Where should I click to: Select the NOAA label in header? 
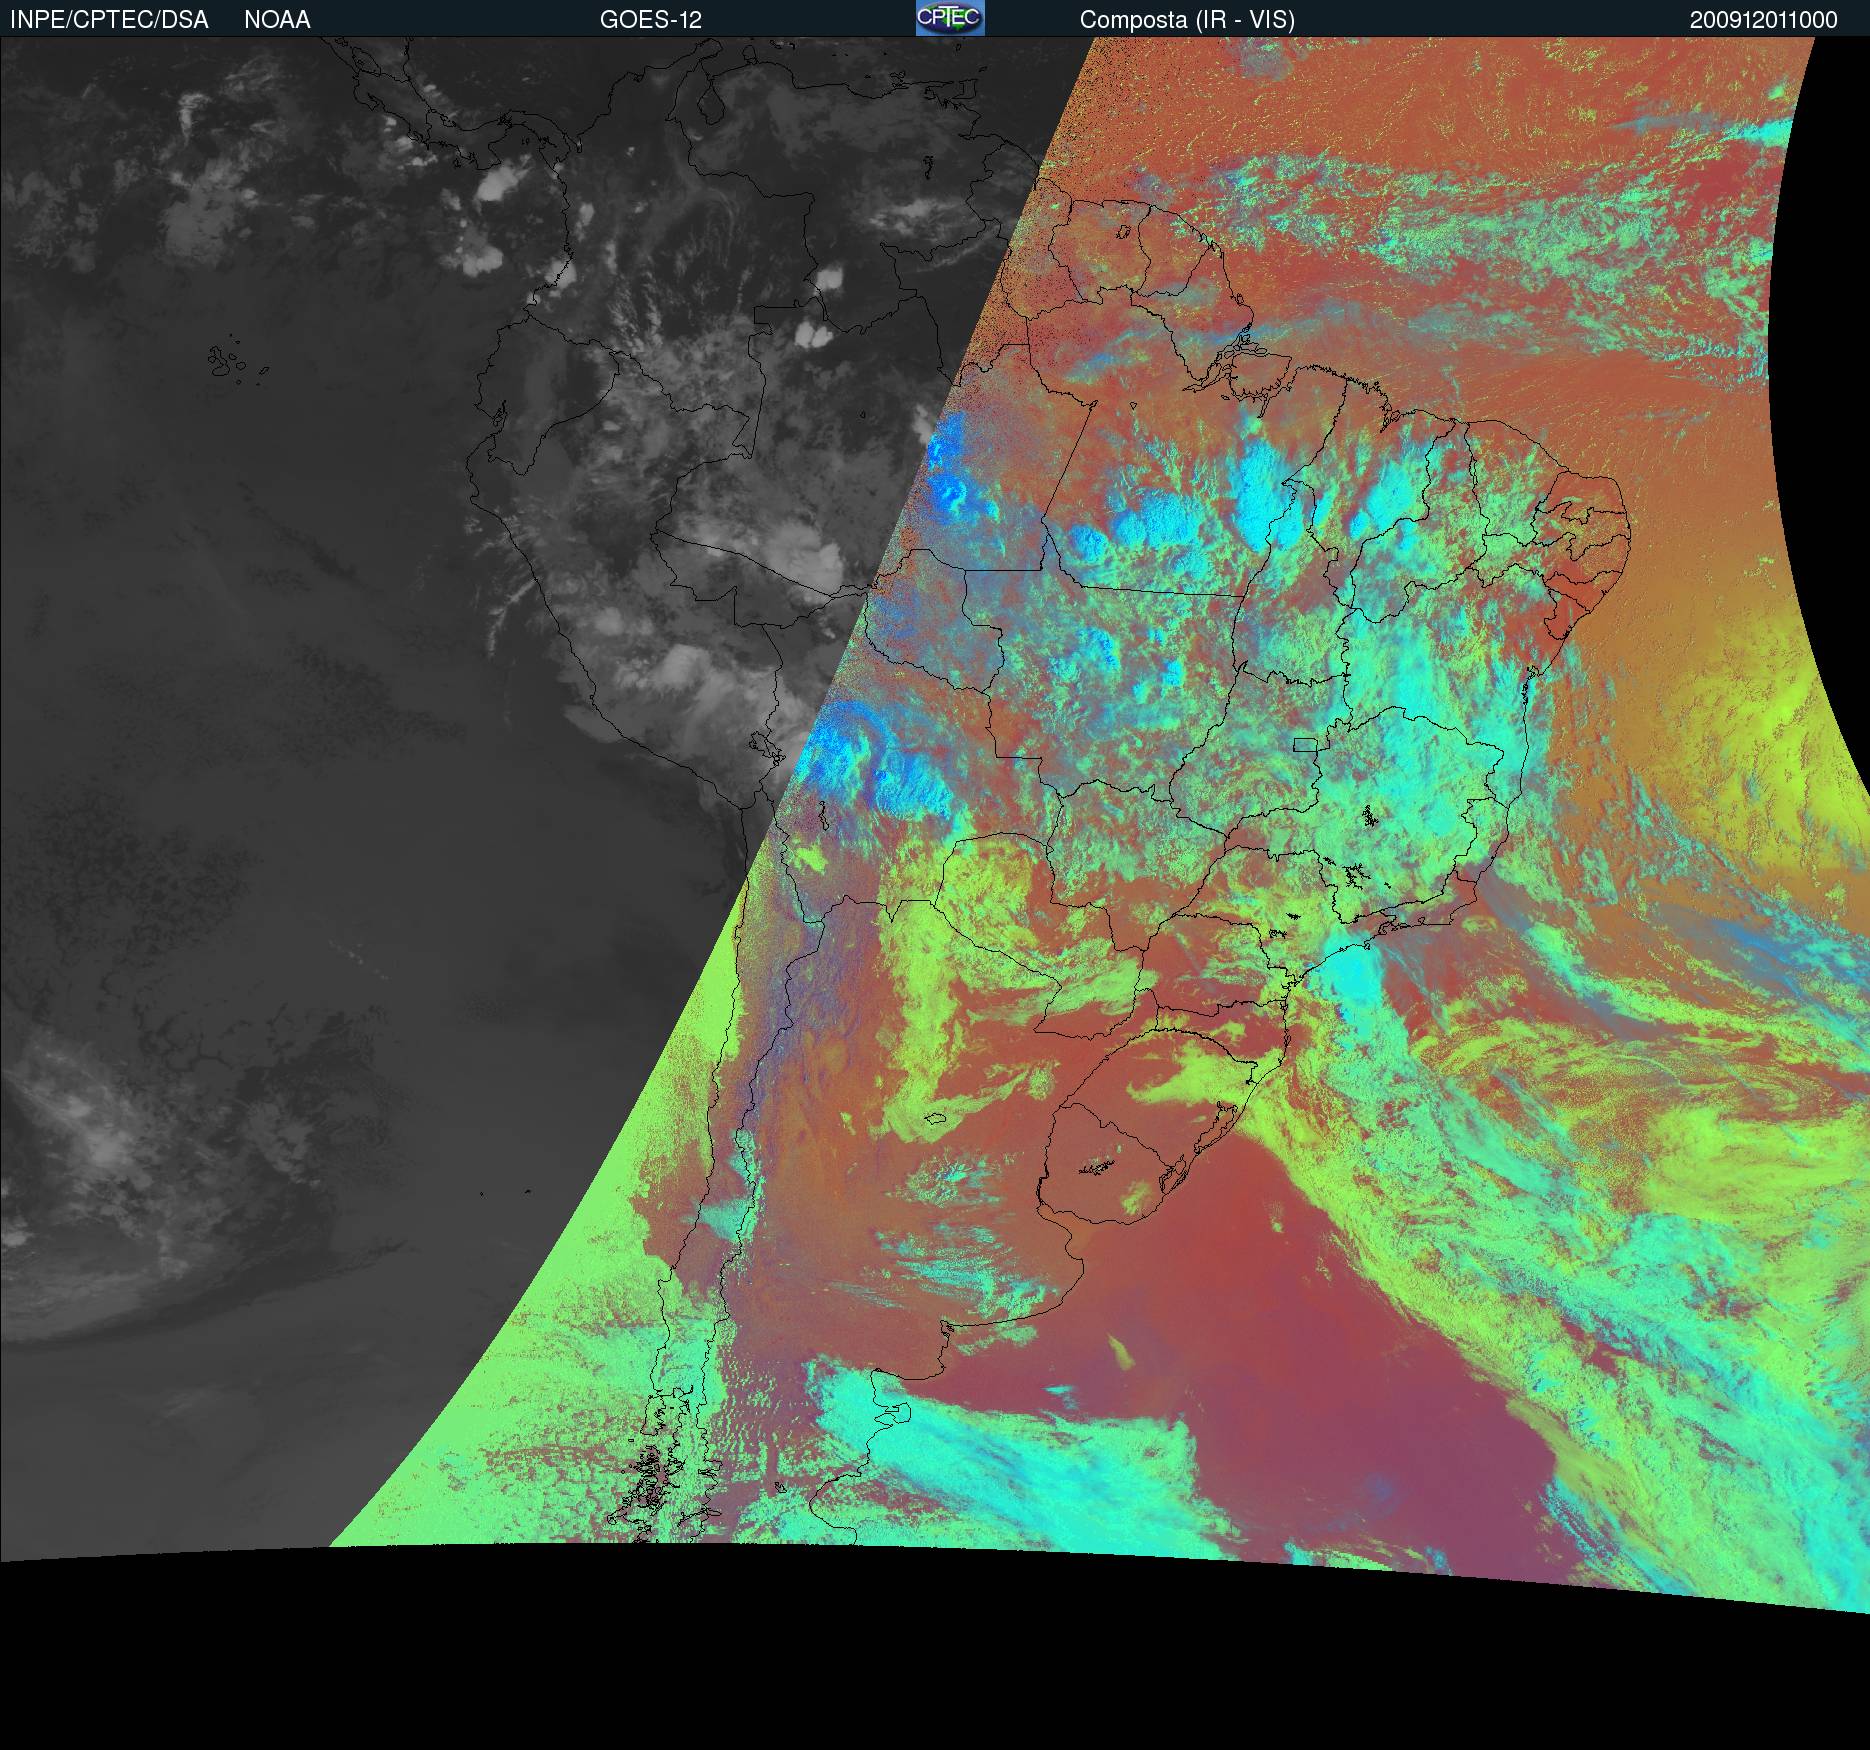[x=277, y=20]
